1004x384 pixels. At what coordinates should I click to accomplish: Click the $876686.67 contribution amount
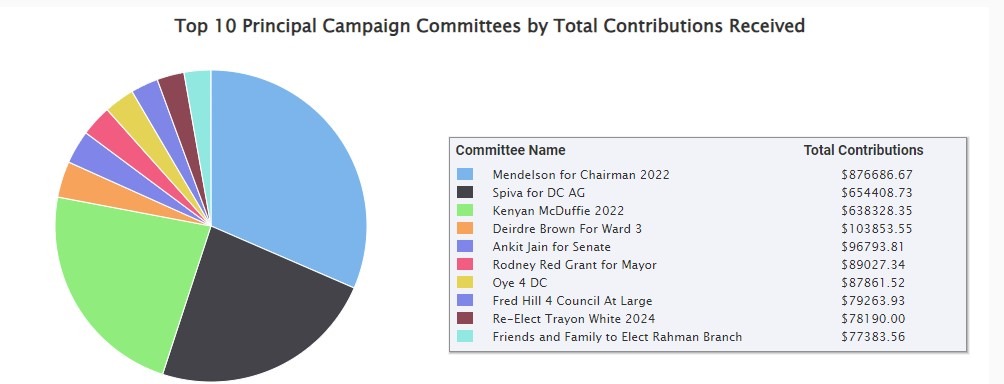877,174
